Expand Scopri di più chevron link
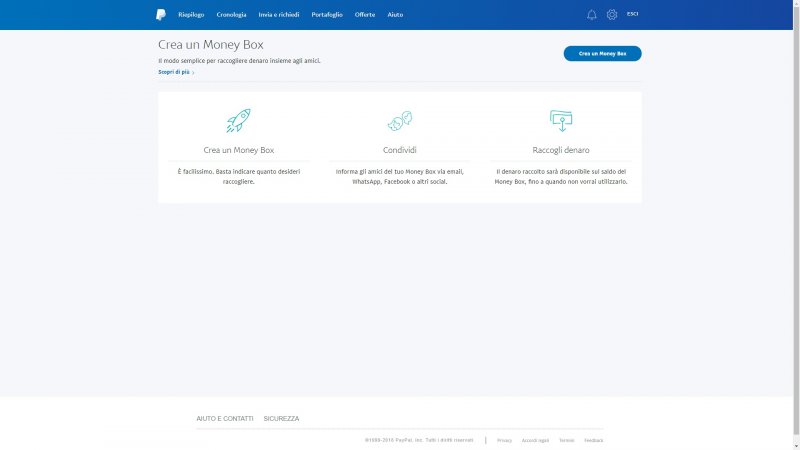 pos(176,72)
